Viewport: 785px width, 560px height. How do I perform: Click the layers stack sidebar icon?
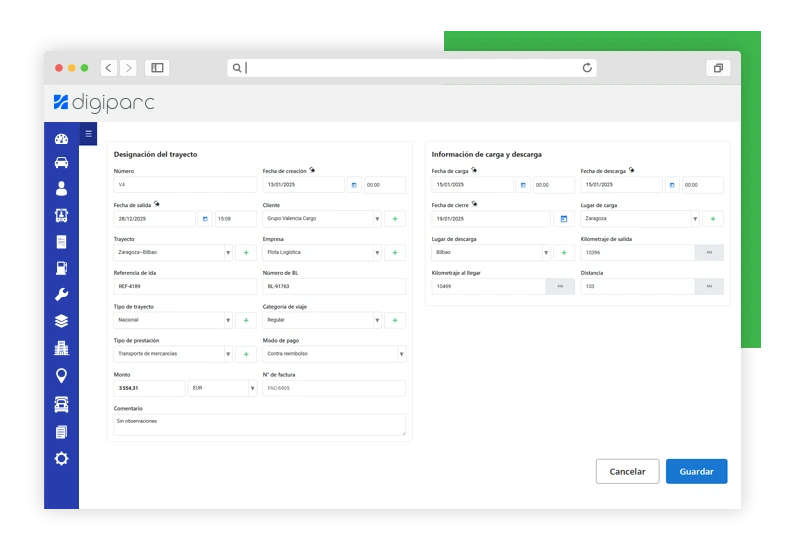point(61,321)
